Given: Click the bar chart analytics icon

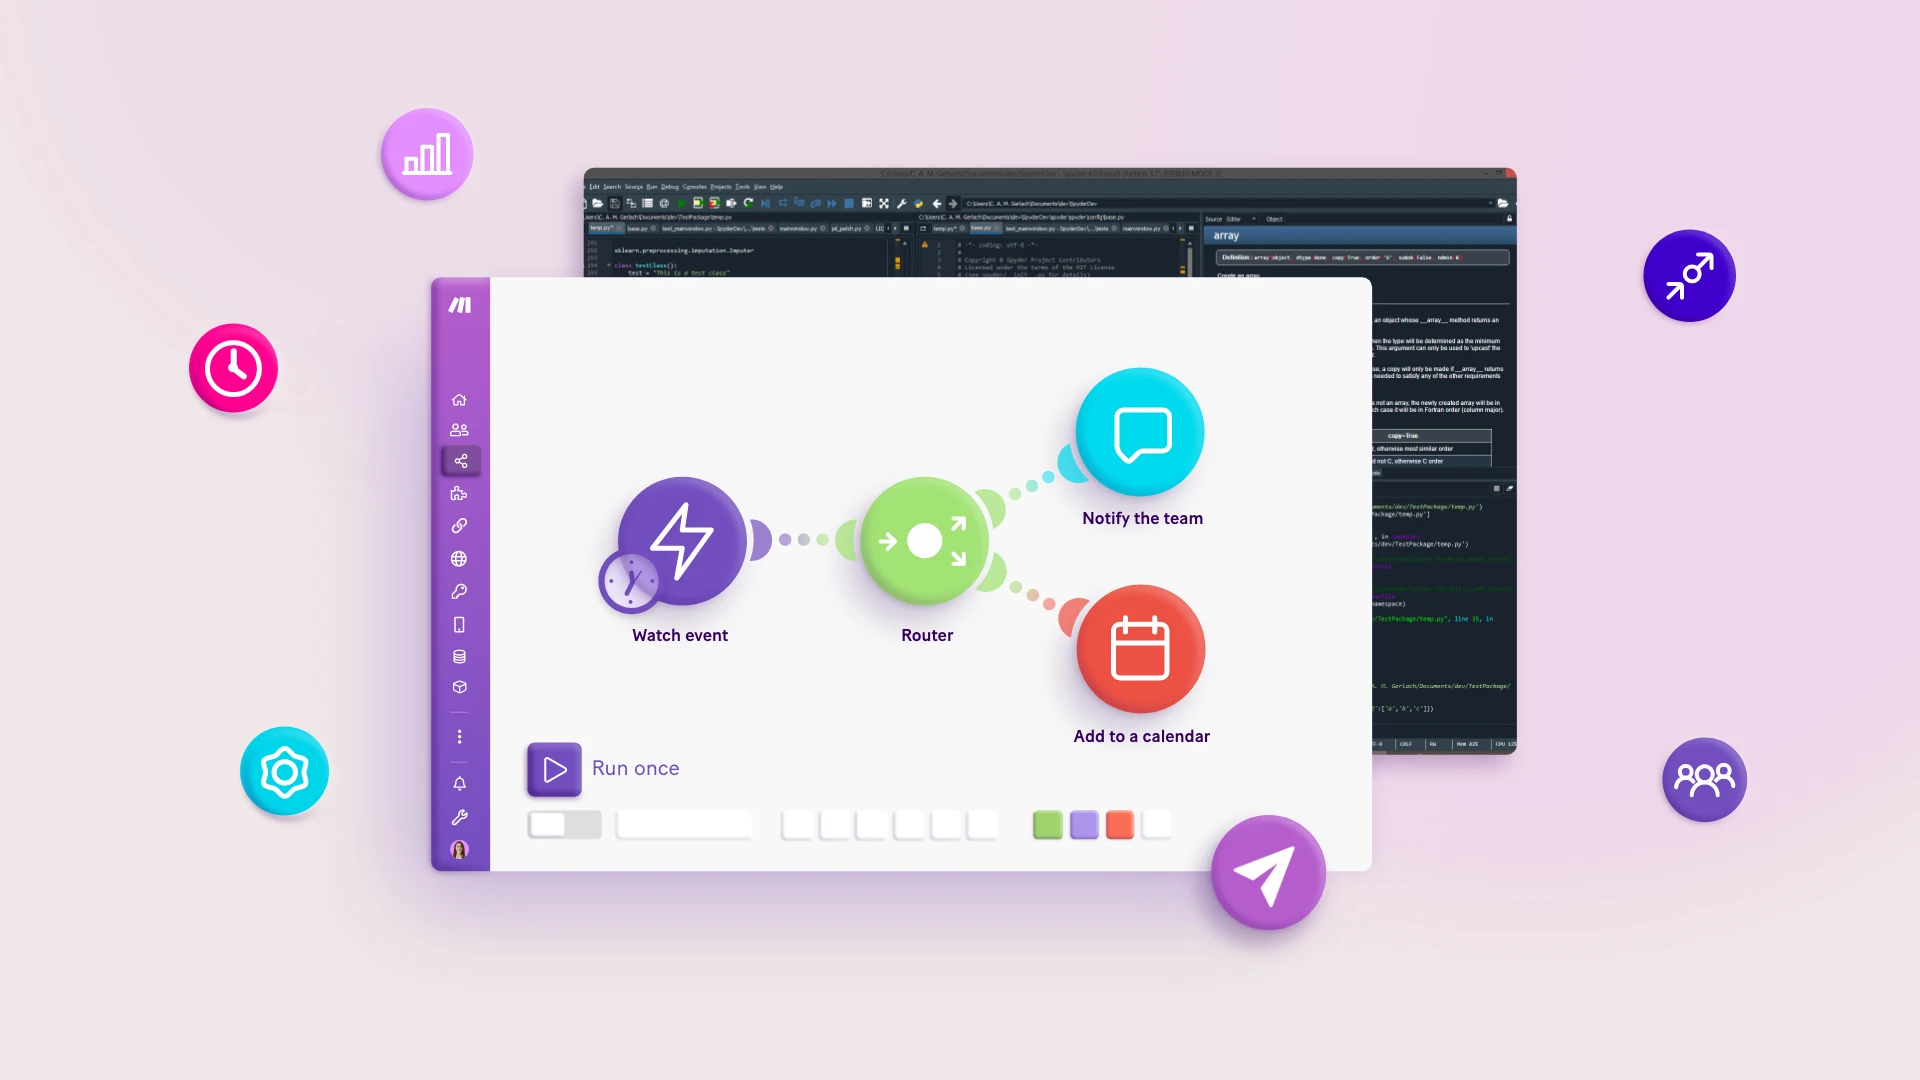Looking at the screenshot, I should pyautogui.click(x=429, y=152).
